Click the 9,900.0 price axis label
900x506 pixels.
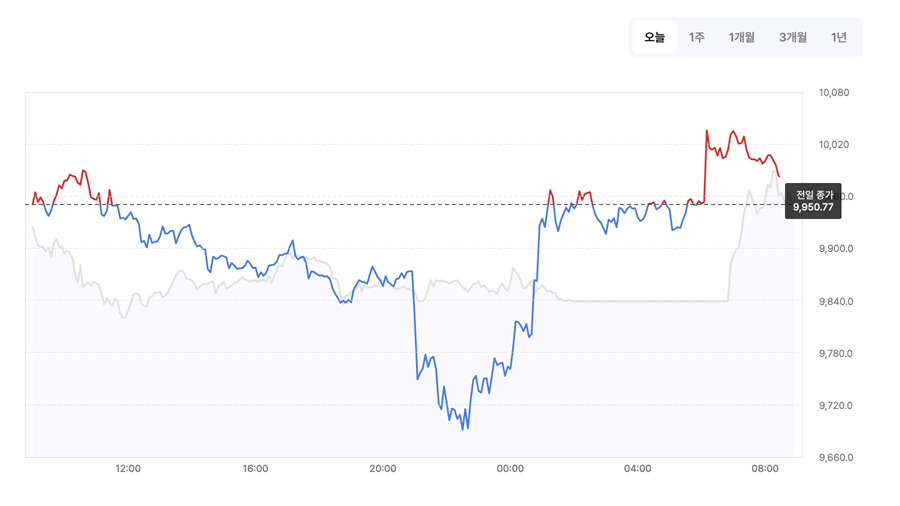pos(836,249)
